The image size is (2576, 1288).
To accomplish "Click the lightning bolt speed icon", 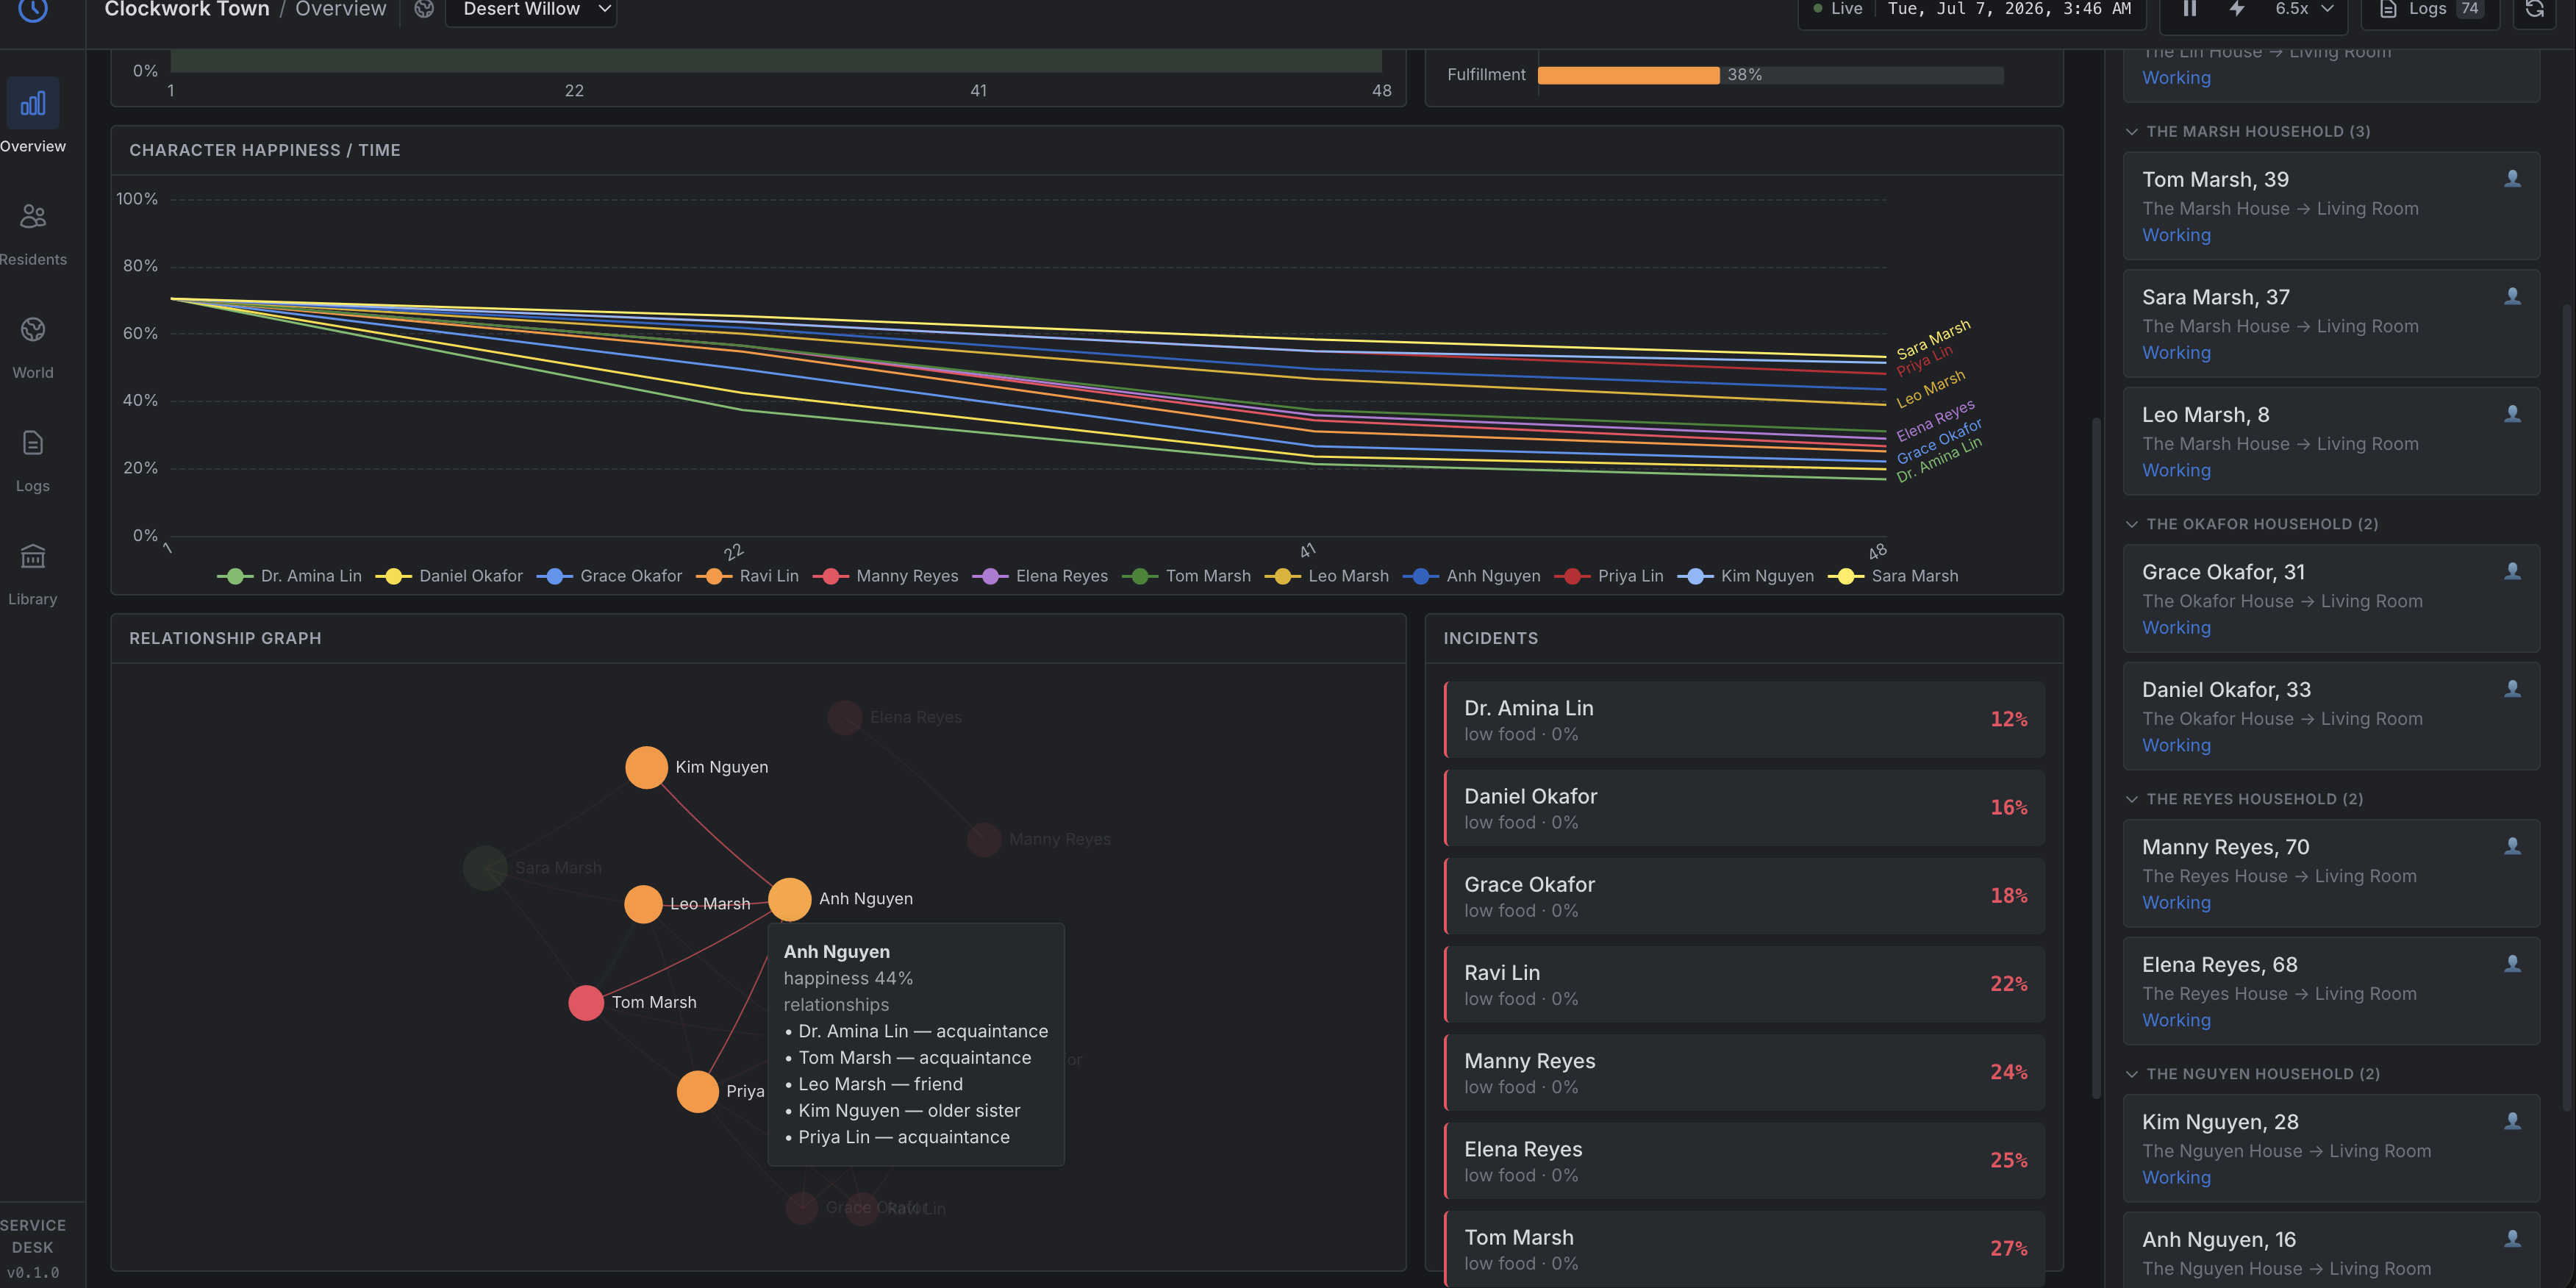I will tap(2237, 9).
